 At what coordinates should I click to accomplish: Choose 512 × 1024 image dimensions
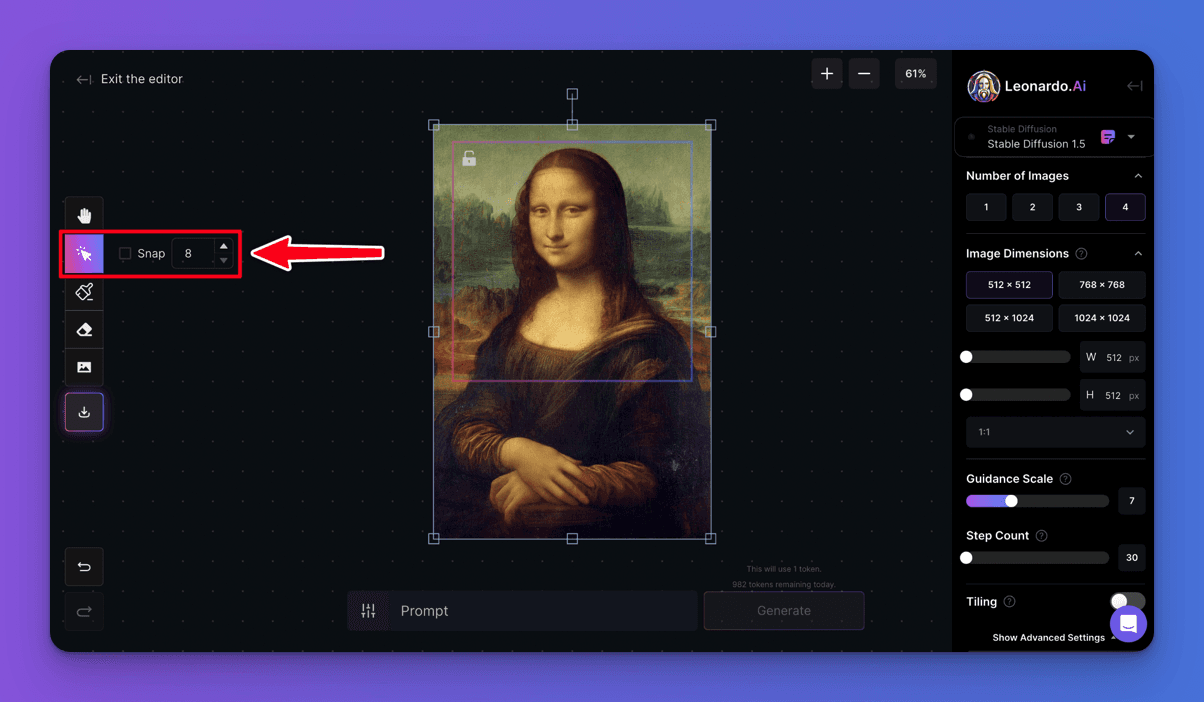coord(1009,318)
